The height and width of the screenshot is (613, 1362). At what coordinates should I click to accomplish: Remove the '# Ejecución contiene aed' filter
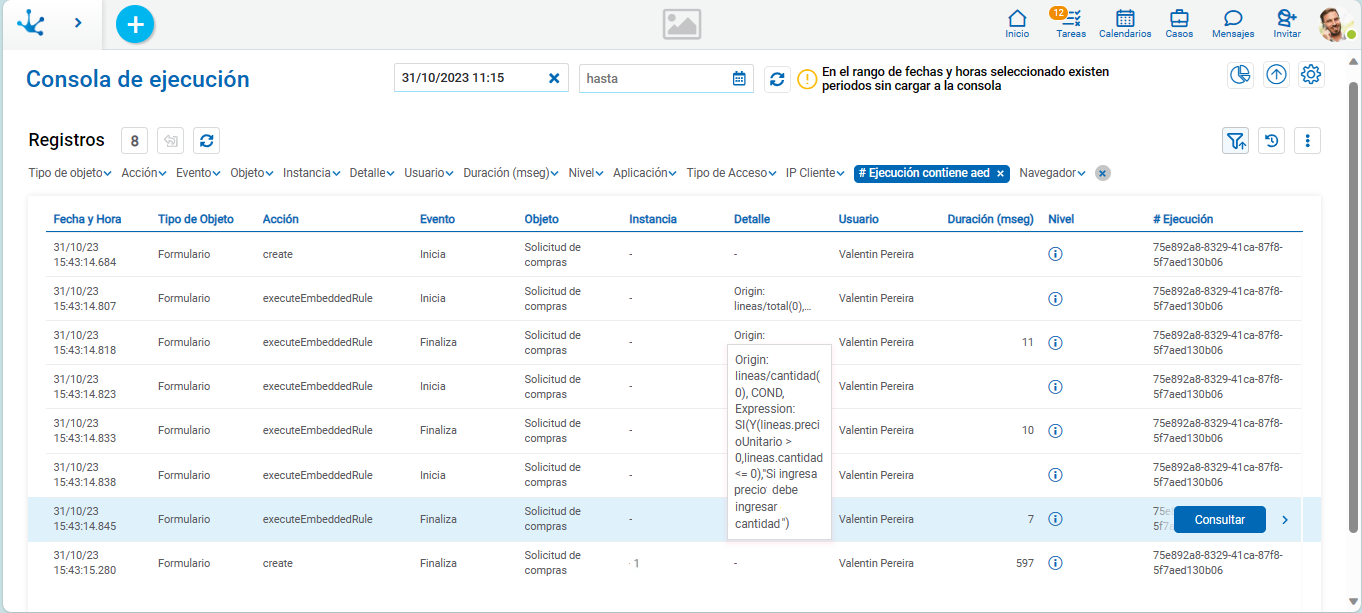tap(1001, 173)
